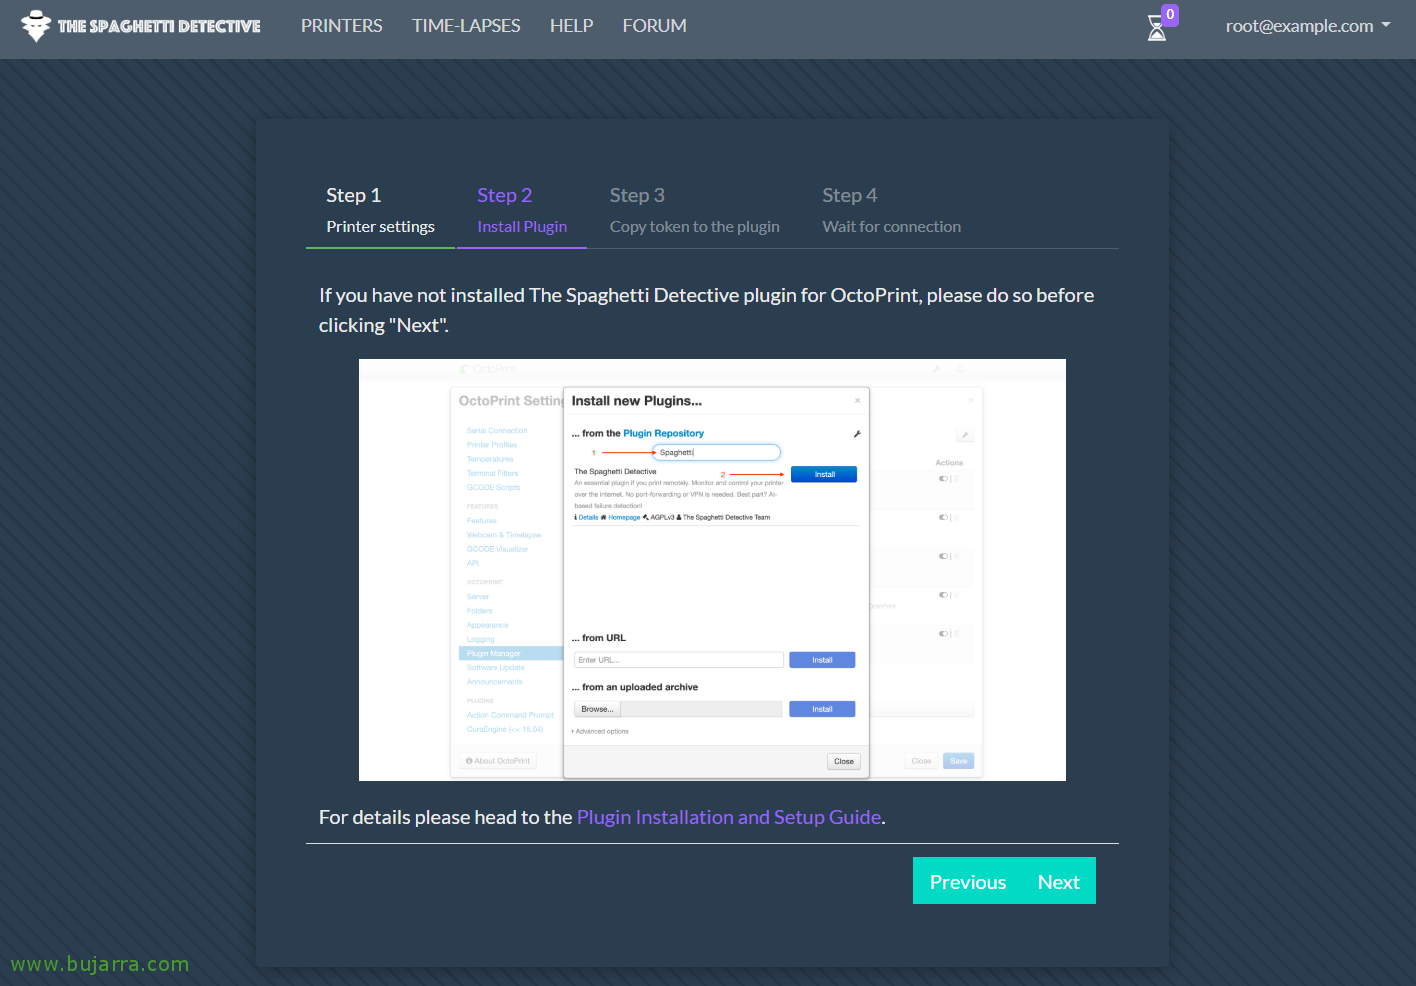Go to the TIME-LAPSES page
Viewport: 1416px width, 986px height.
(x=466, y=26)
